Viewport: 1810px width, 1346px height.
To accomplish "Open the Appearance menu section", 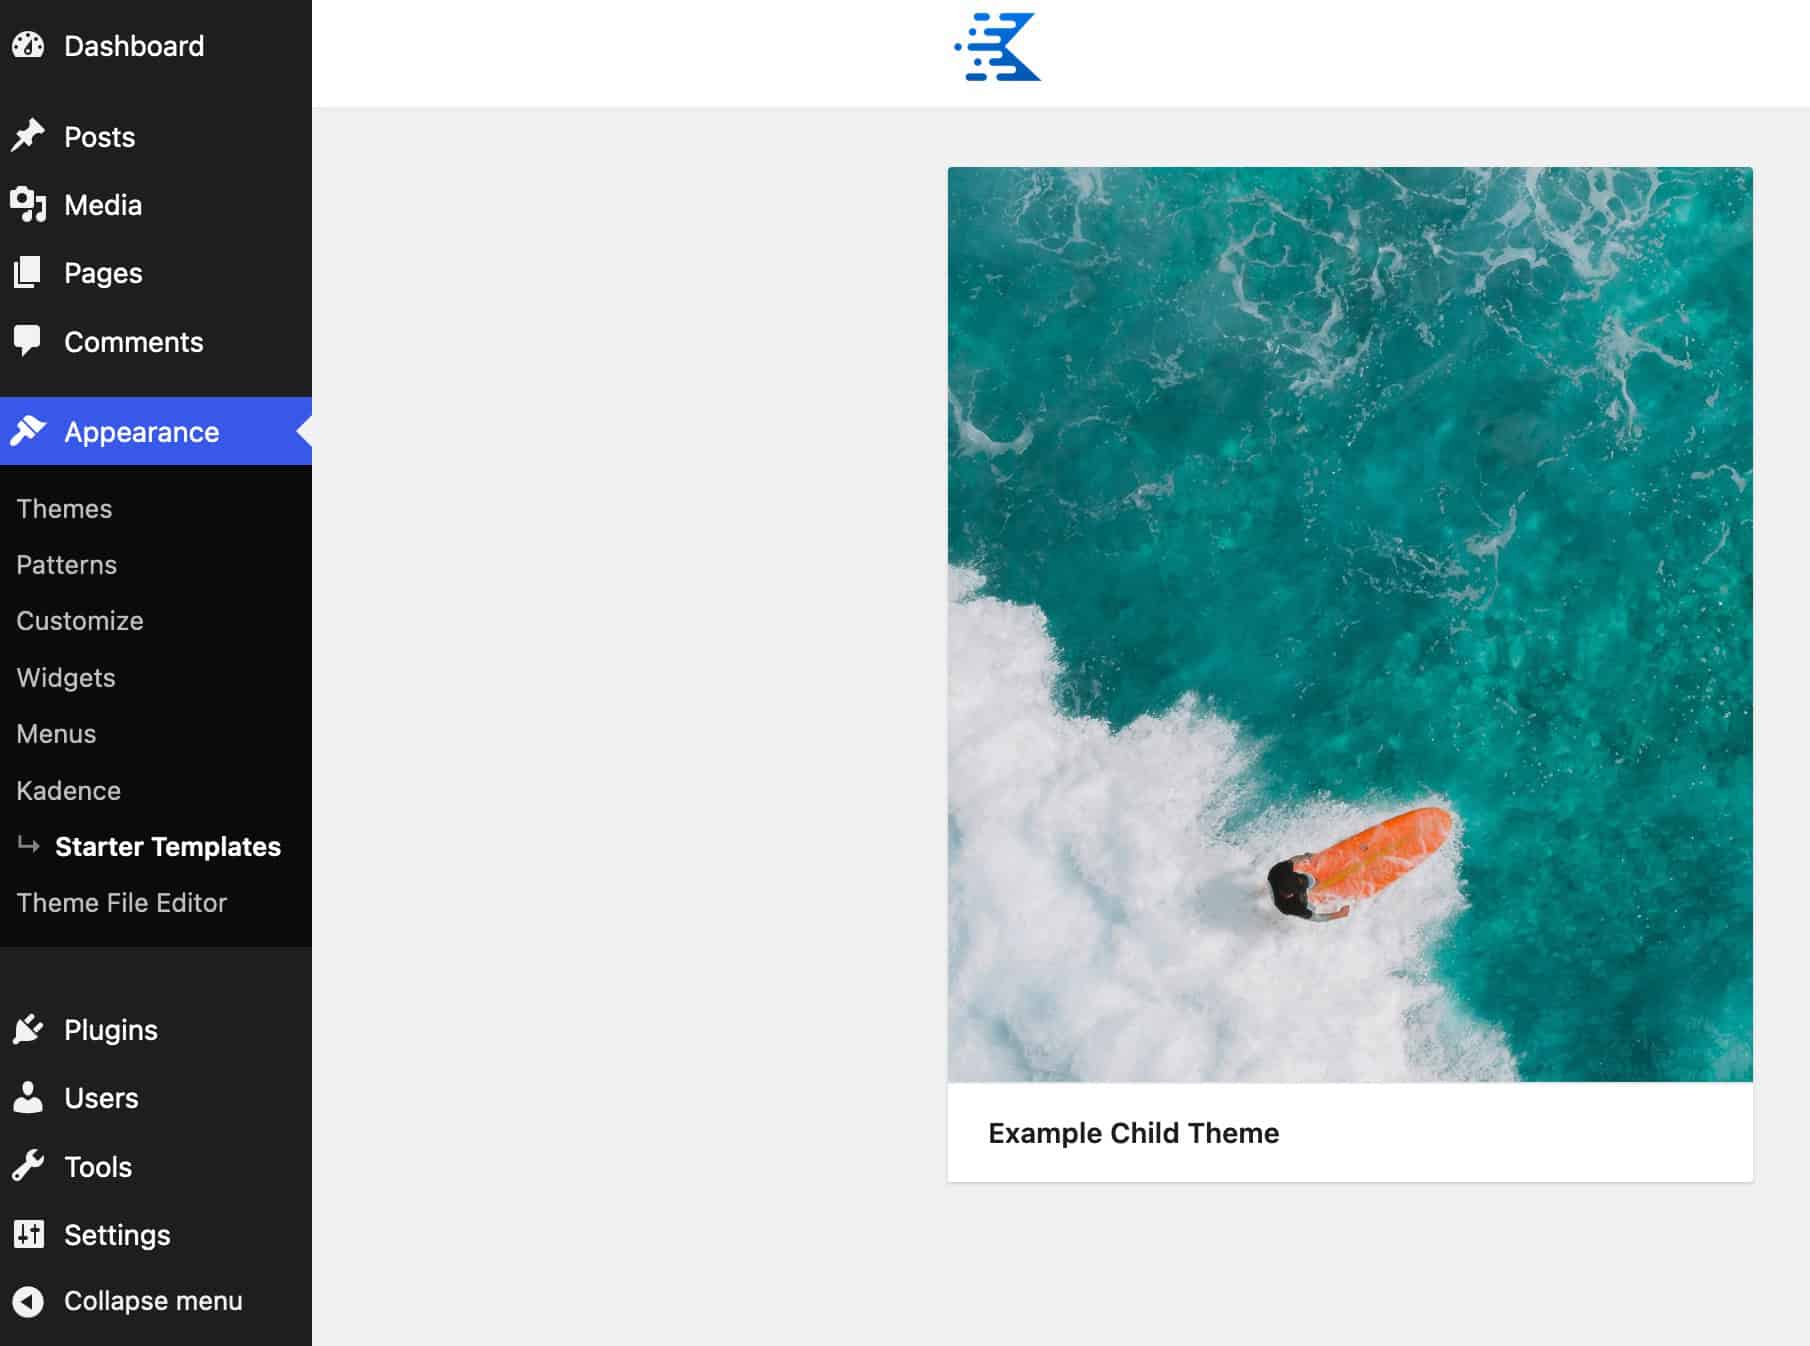I will [x=141, y=431].
